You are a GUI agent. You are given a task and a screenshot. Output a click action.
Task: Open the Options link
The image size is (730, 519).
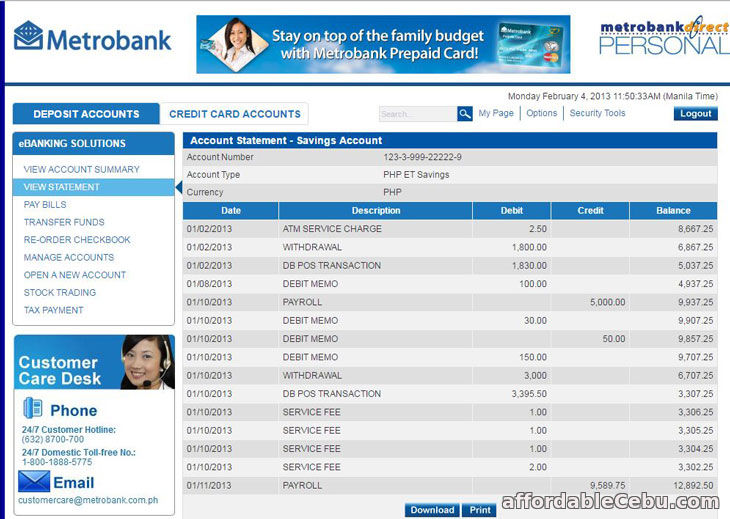point(541,113)
